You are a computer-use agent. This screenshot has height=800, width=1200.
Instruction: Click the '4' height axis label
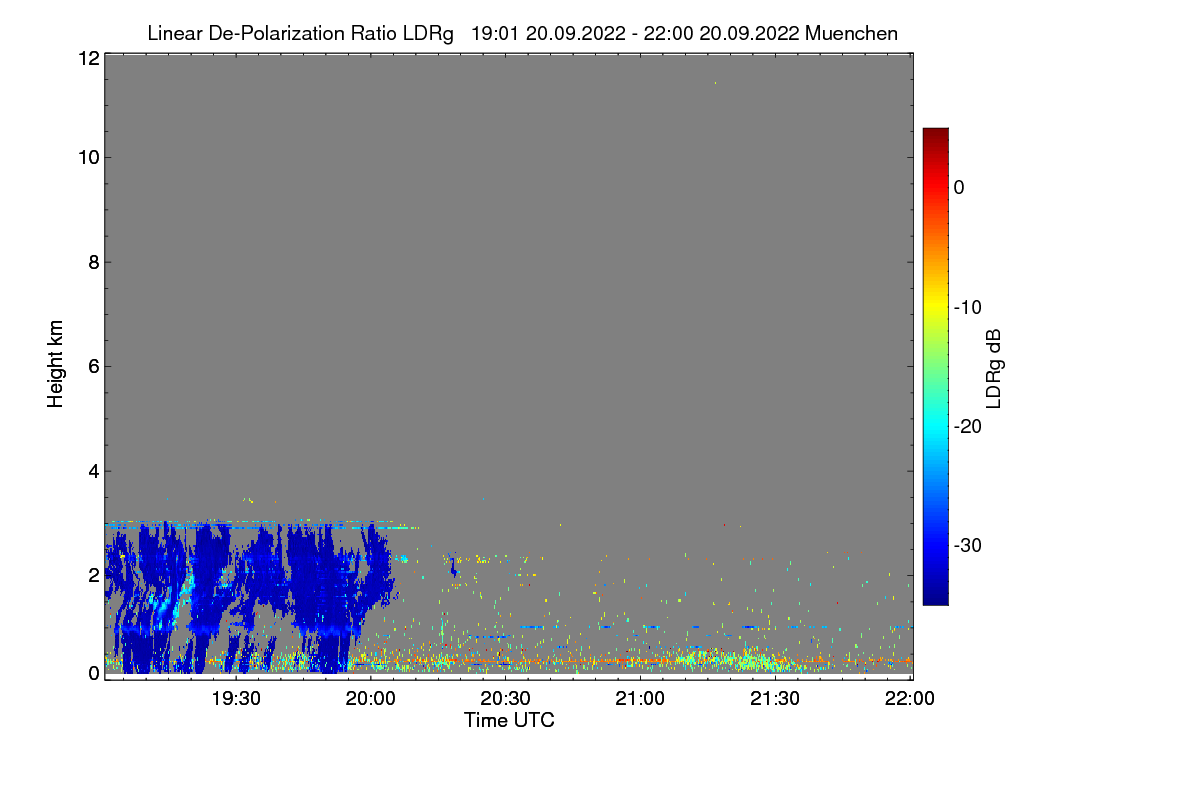coord(93,470)
